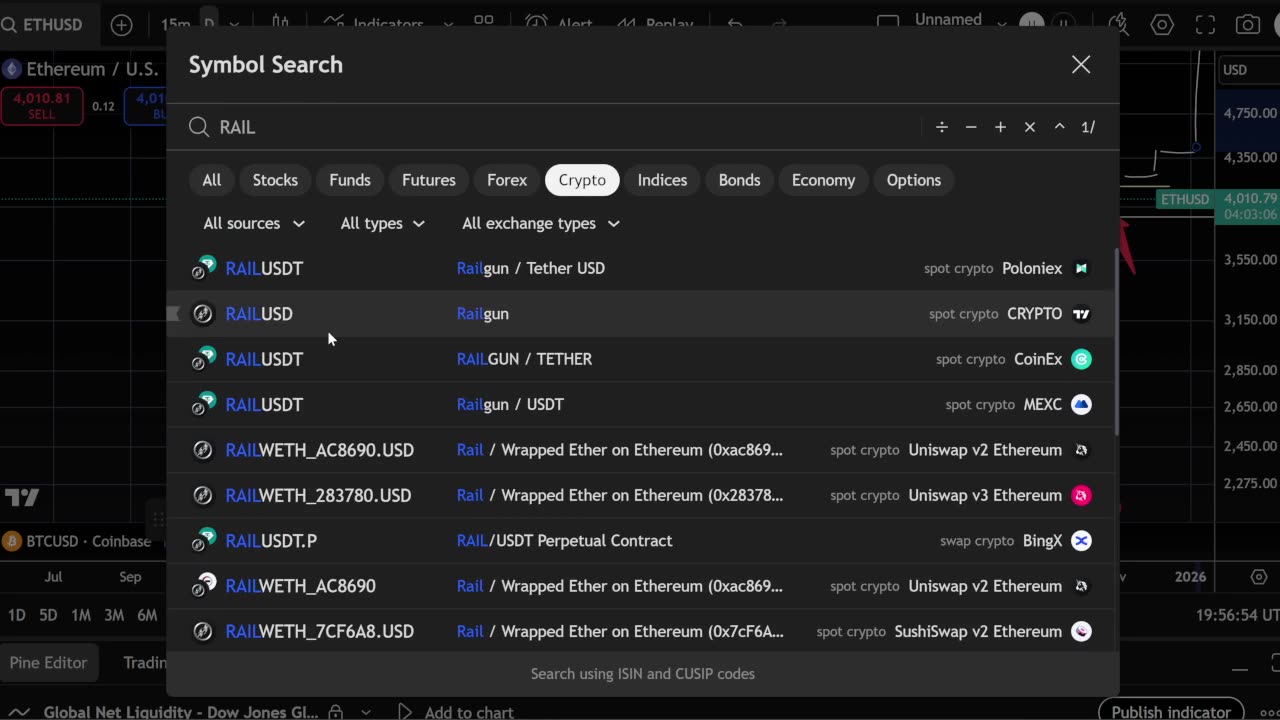Close the Symbol Search dialog

1081,65
